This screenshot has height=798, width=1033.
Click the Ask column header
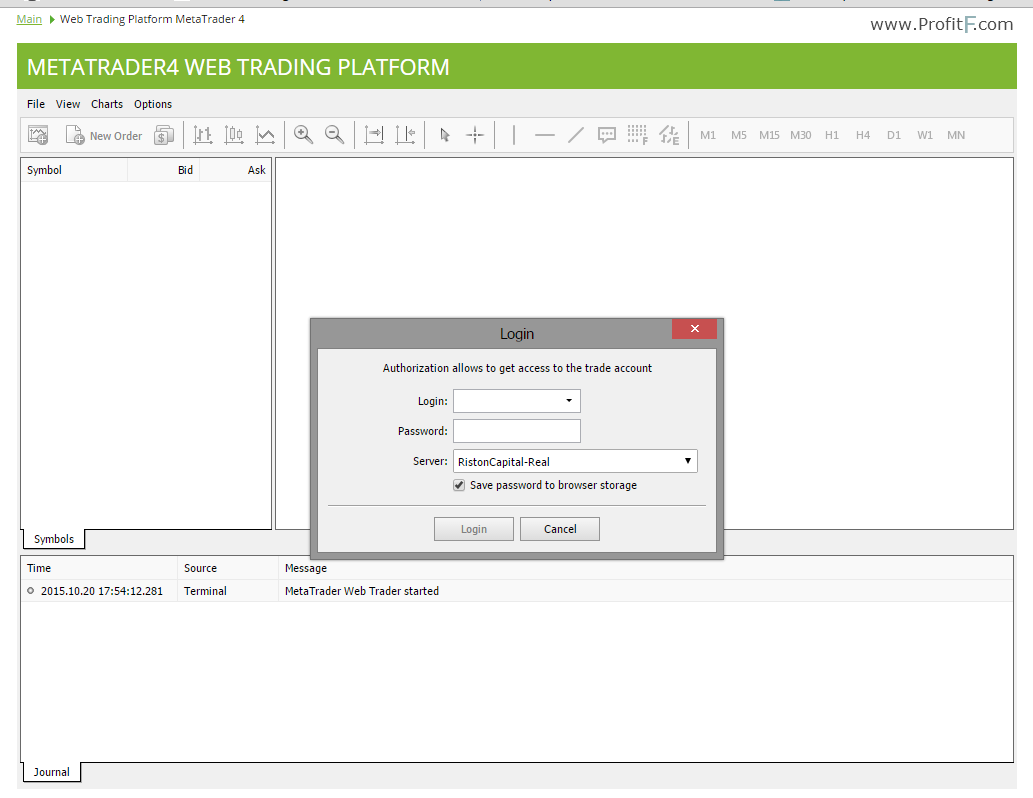[235, 170]
